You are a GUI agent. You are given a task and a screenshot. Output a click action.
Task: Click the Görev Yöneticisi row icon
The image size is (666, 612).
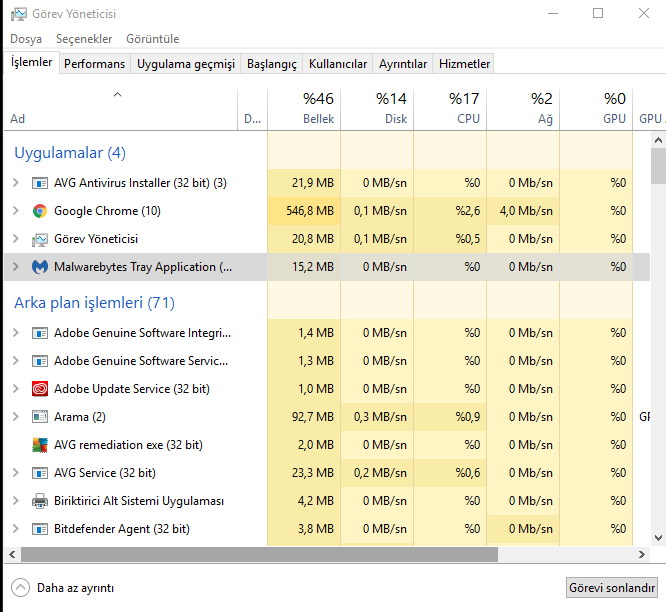tap(40, 240)
